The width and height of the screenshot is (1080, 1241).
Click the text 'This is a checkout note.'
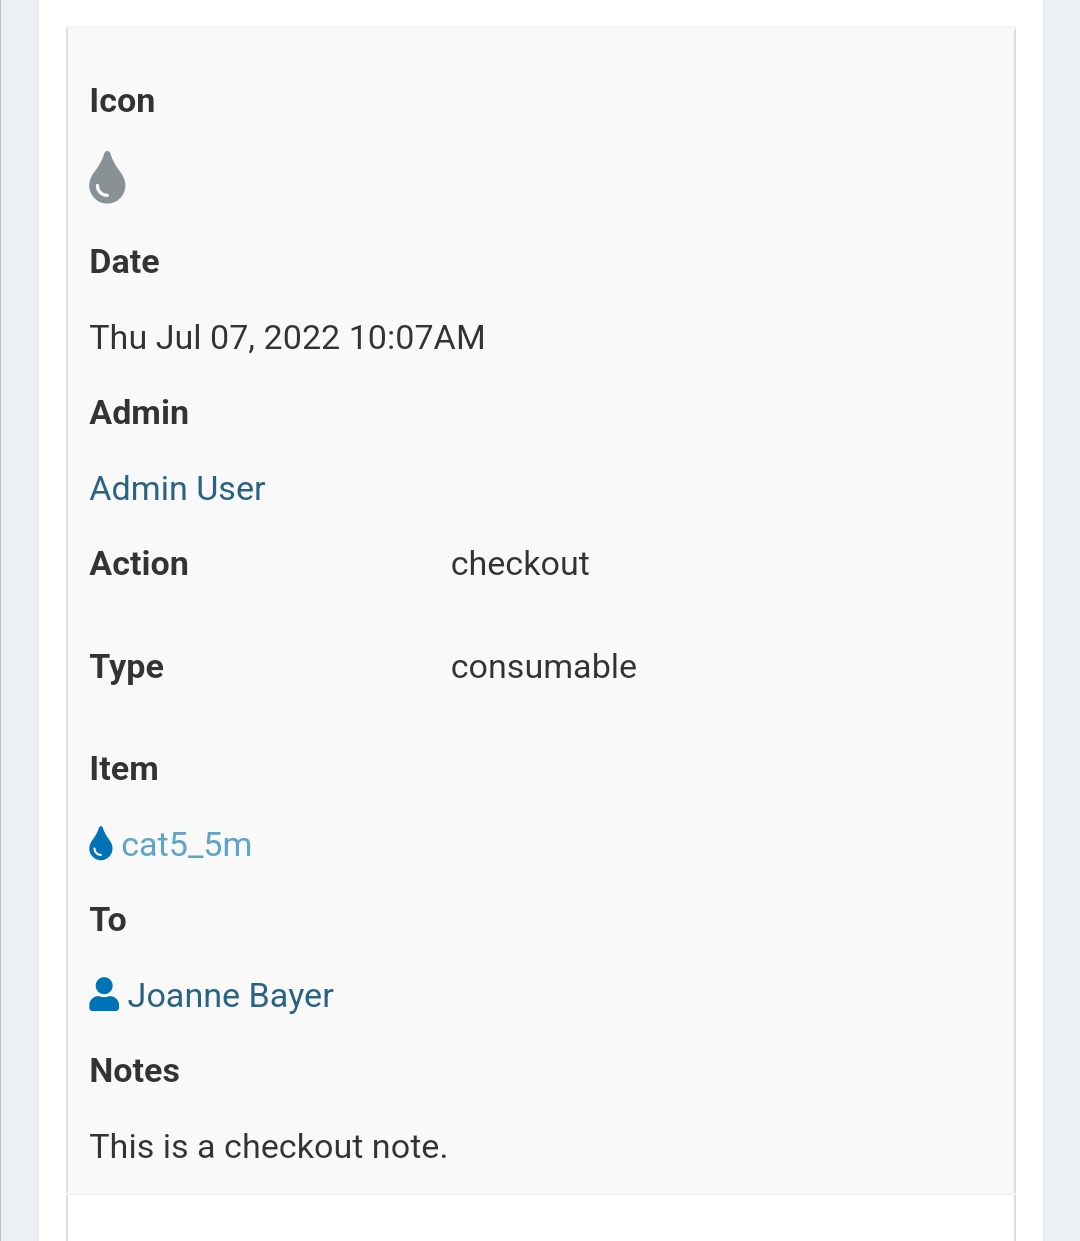[x=268, y=1146]
